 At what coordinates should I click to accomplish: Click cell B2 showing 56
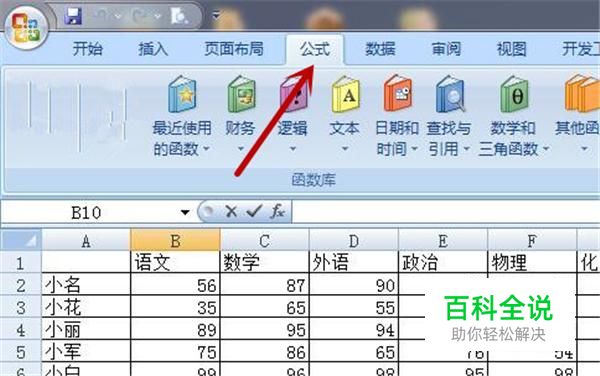[175, 285]
